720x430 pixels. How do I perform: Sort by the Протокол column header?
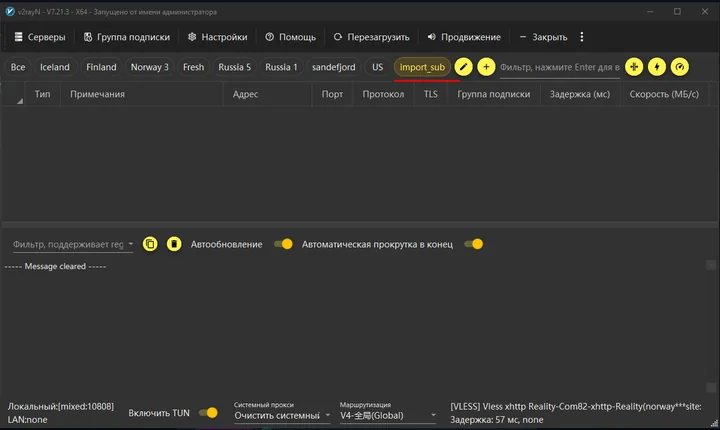tap(383, 94)
